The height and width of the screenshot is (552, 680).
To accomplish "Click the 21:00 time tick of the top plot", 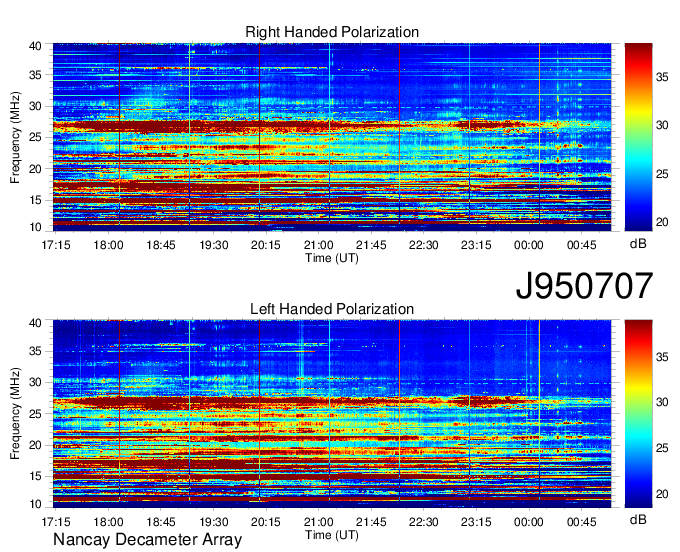I will click(319, 245).
